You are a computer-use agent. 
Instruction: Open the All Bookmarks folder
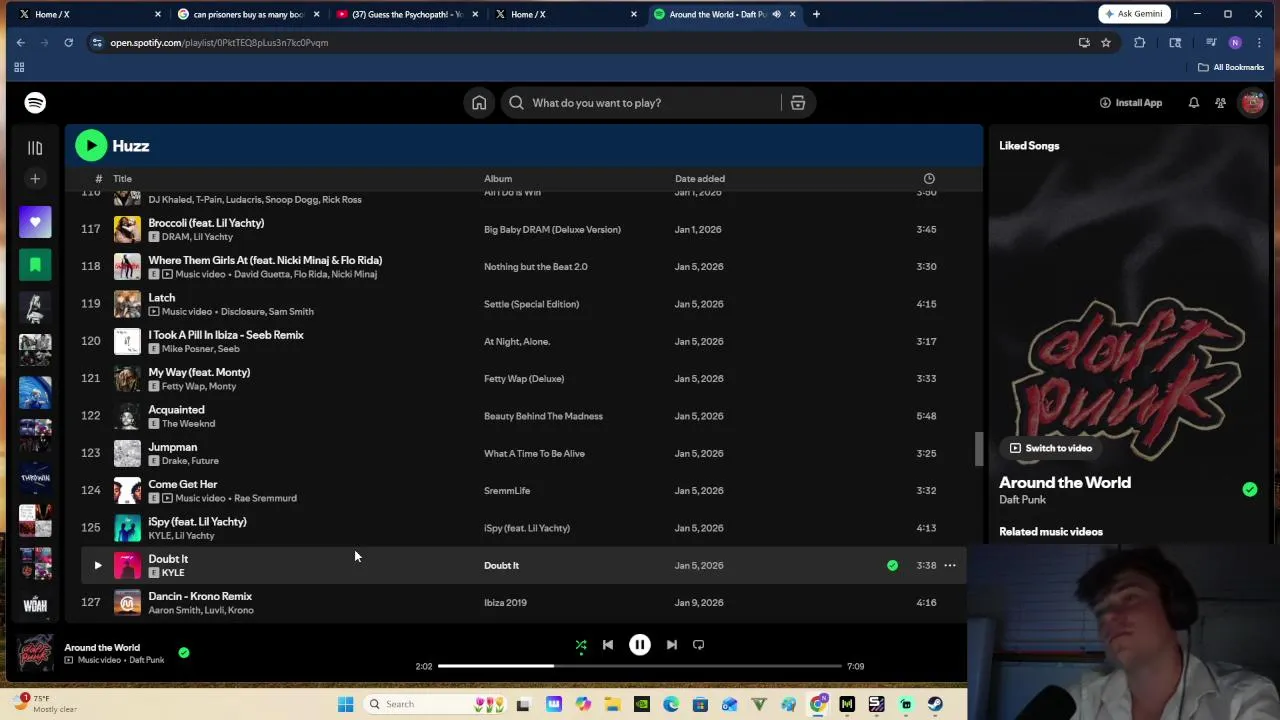[1231, 67]
